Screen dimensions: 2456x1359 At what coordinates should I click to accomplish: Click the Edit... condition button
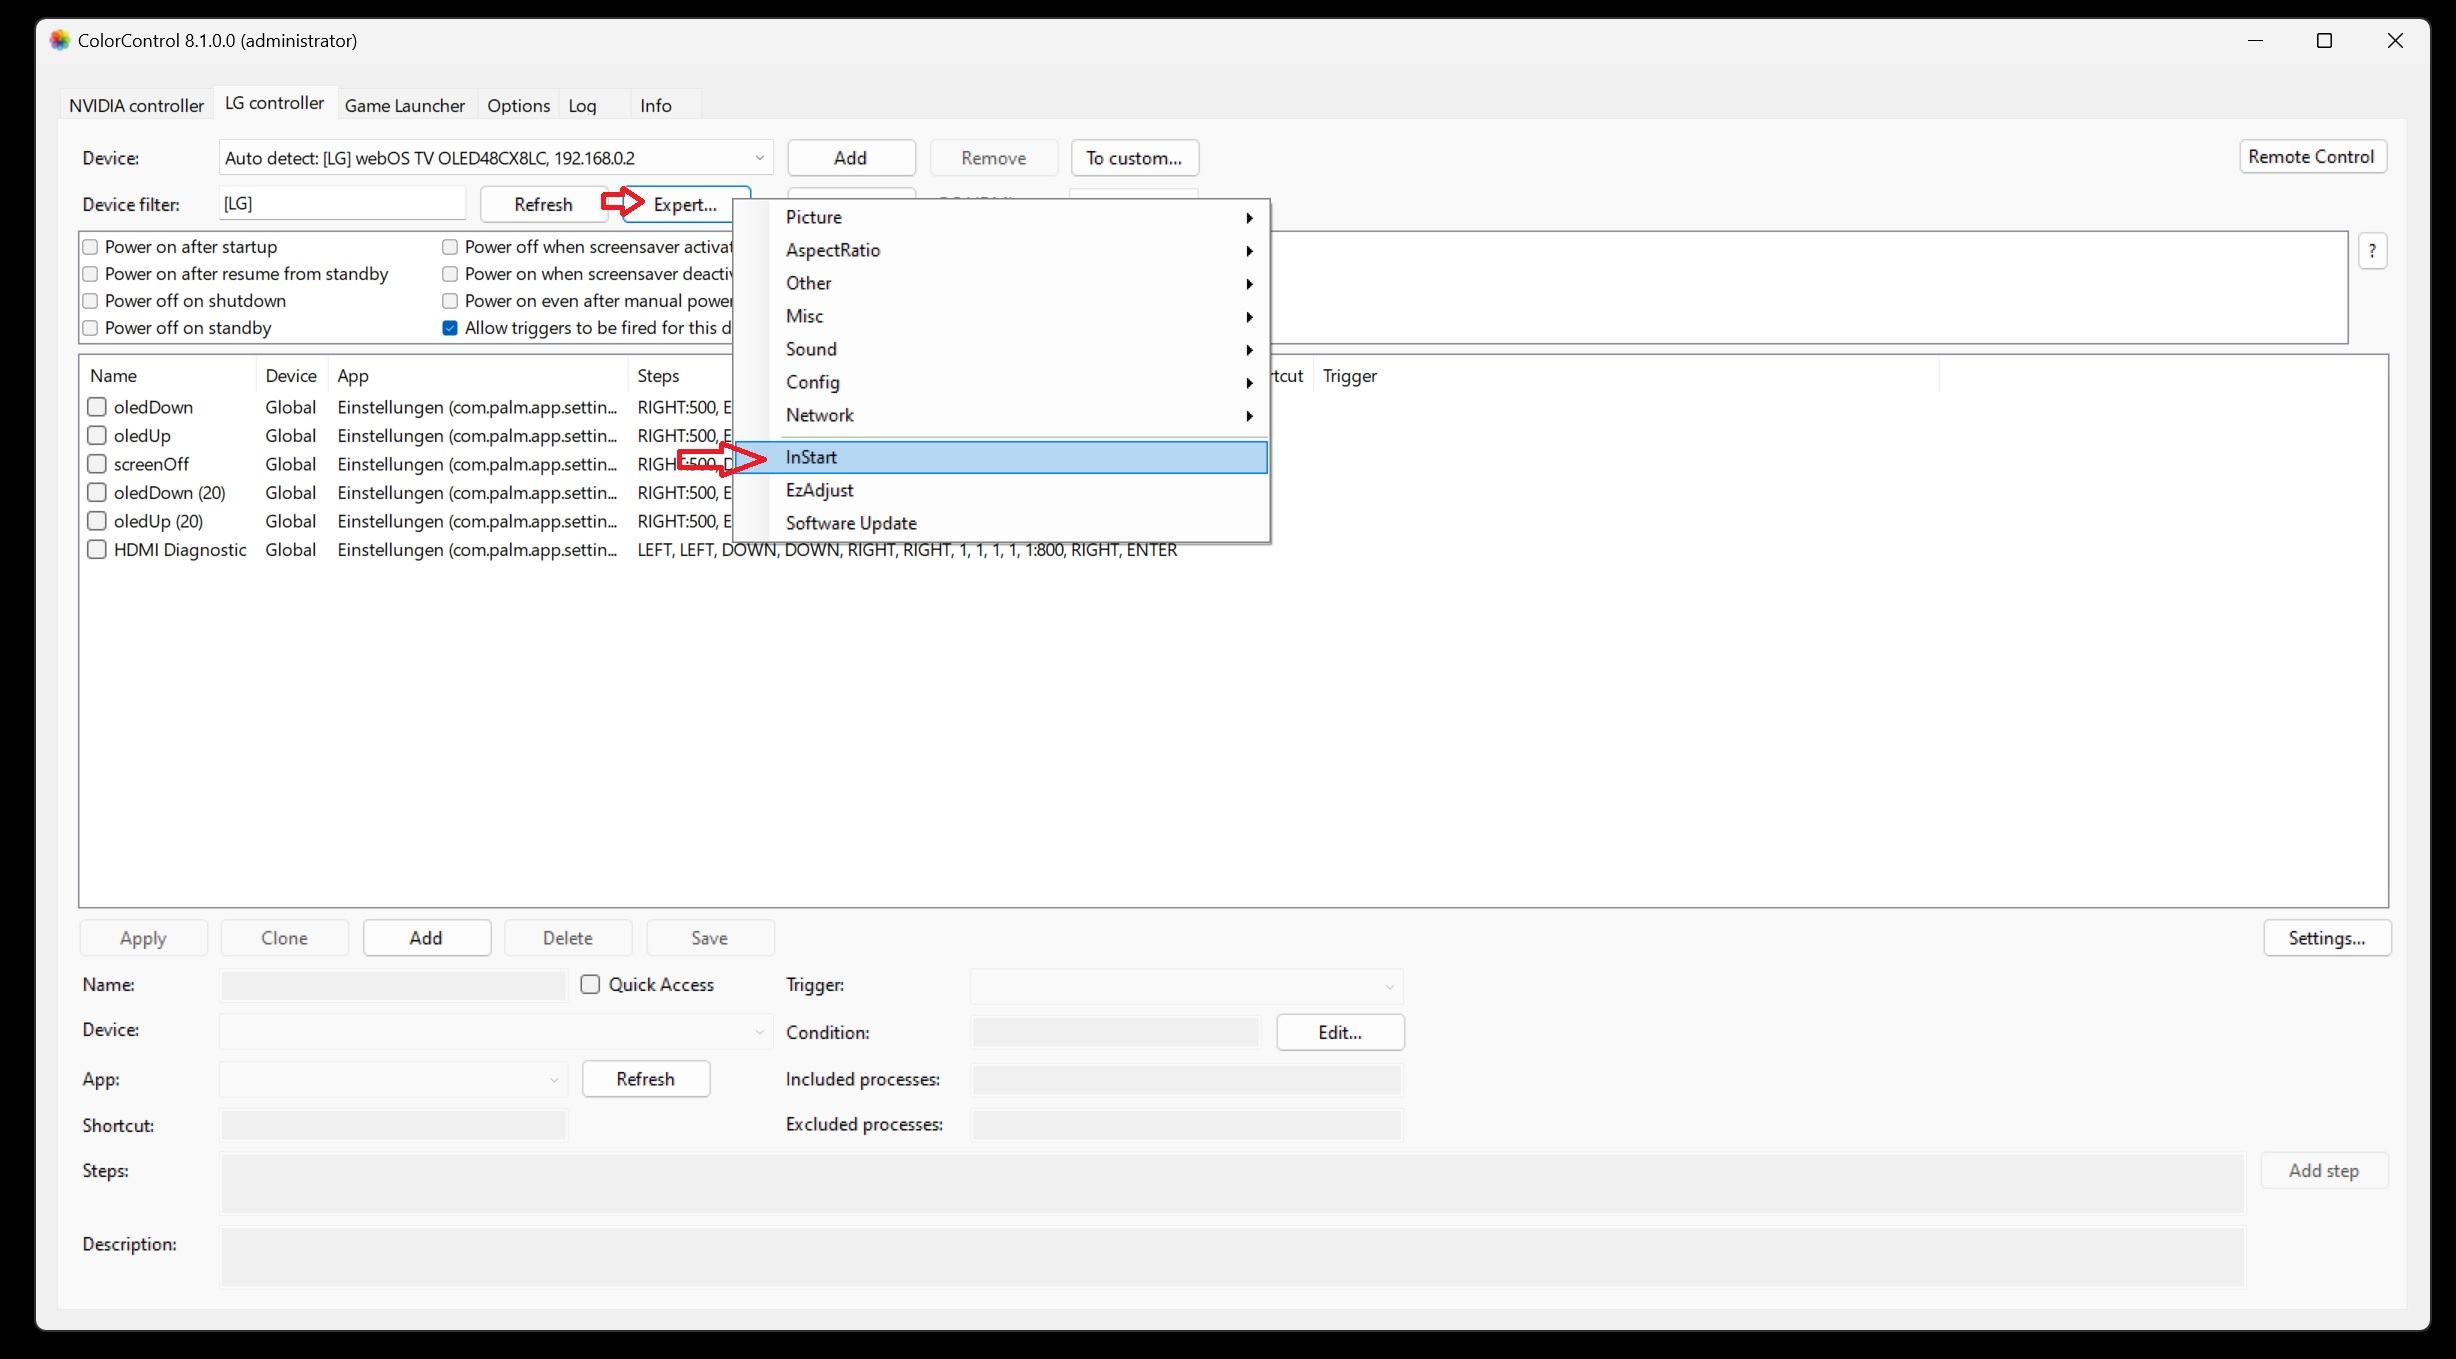pyautogui.click(x=1340, y=1032)
